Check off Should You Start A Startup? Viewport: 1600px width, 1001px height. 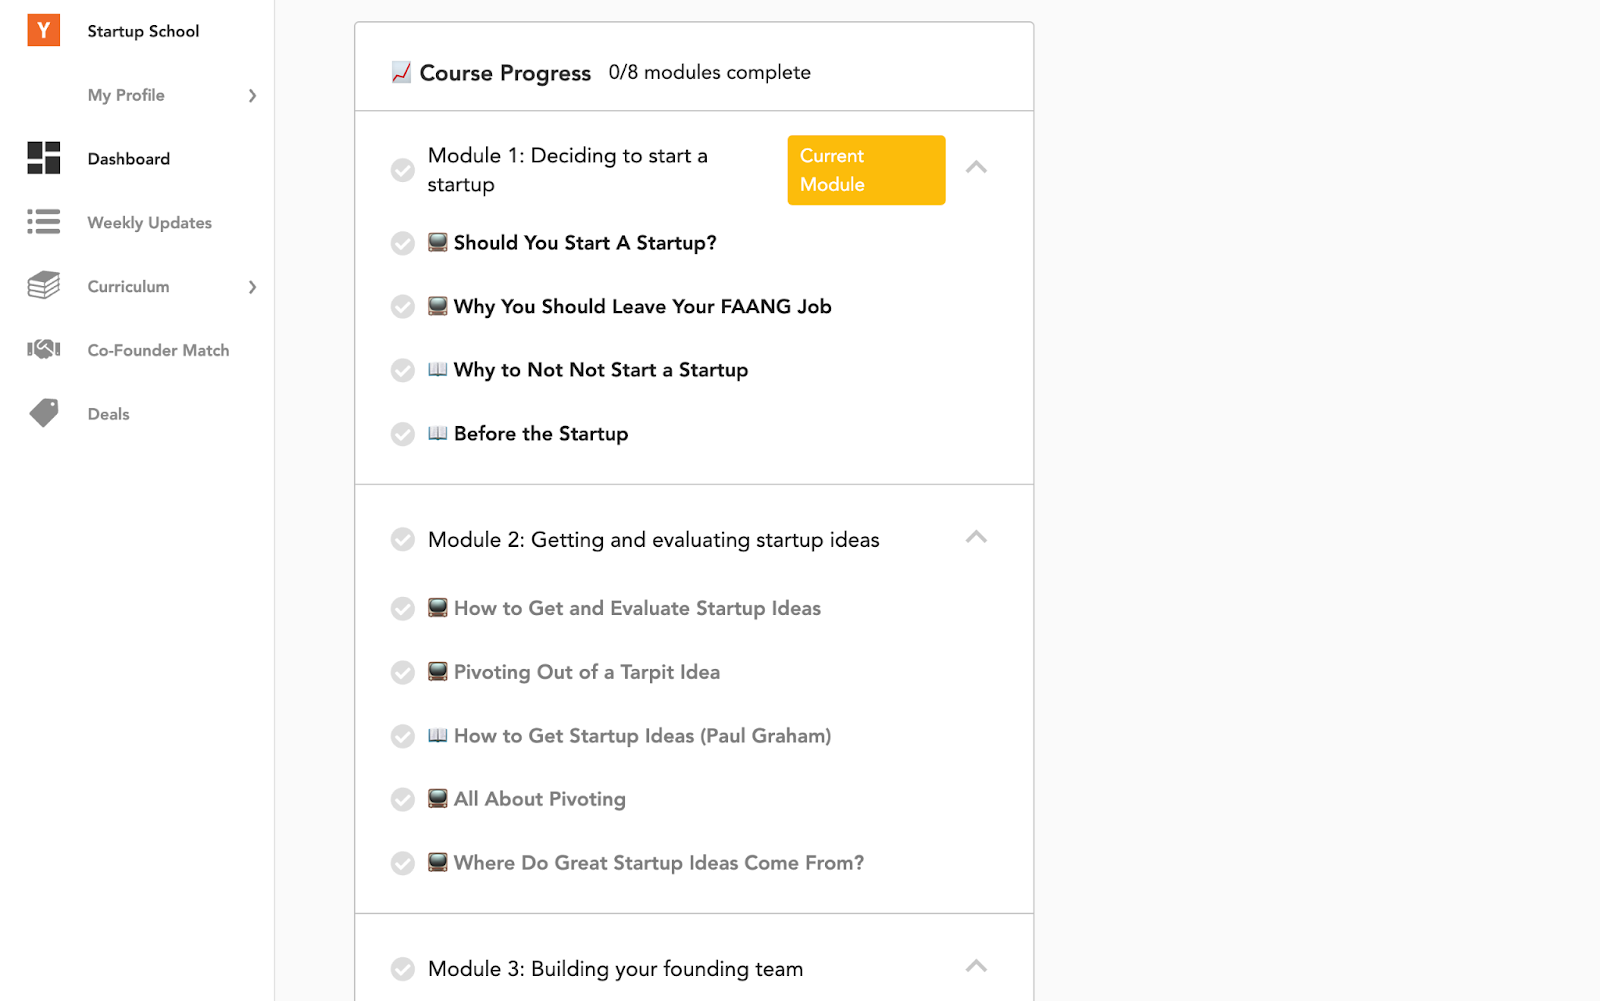click(402, 243)
